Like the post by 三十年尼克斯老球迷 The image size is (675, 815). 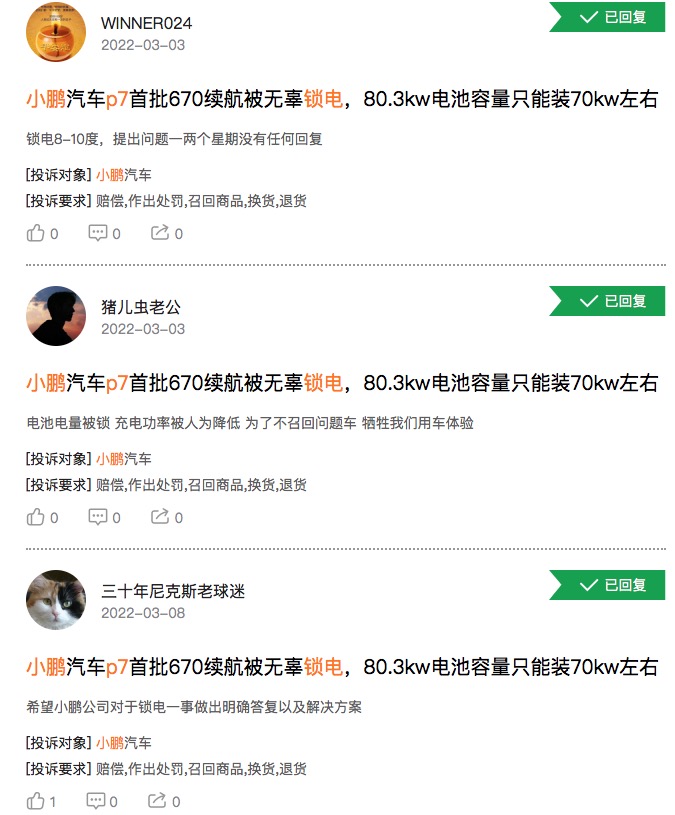coord(35,800)
